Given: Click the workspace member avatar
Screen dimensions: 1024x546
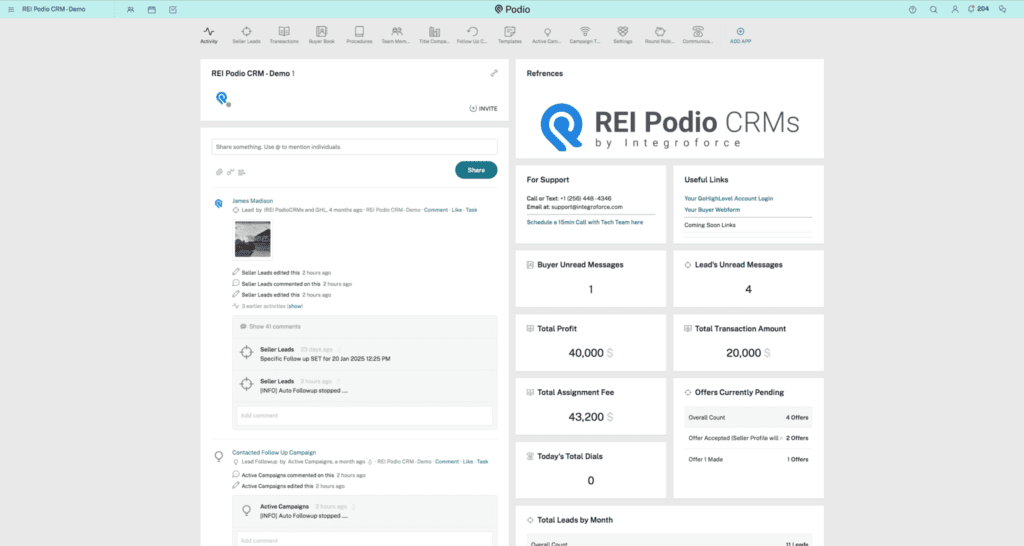Looking at the screenshot, I should tap(223, 99).
